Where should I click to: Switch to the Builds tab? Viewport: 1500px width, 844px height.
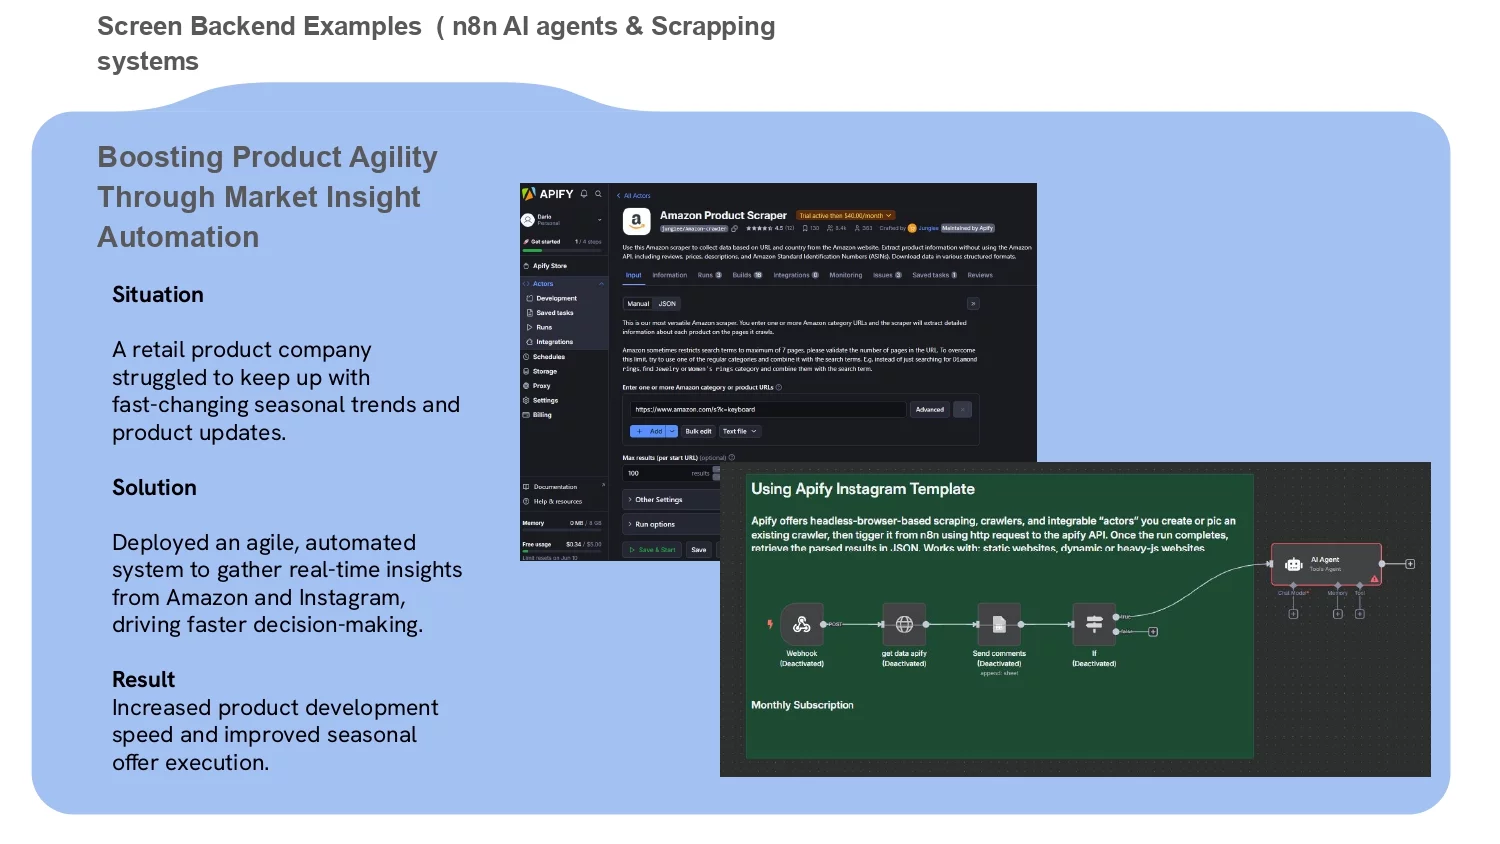747,275
